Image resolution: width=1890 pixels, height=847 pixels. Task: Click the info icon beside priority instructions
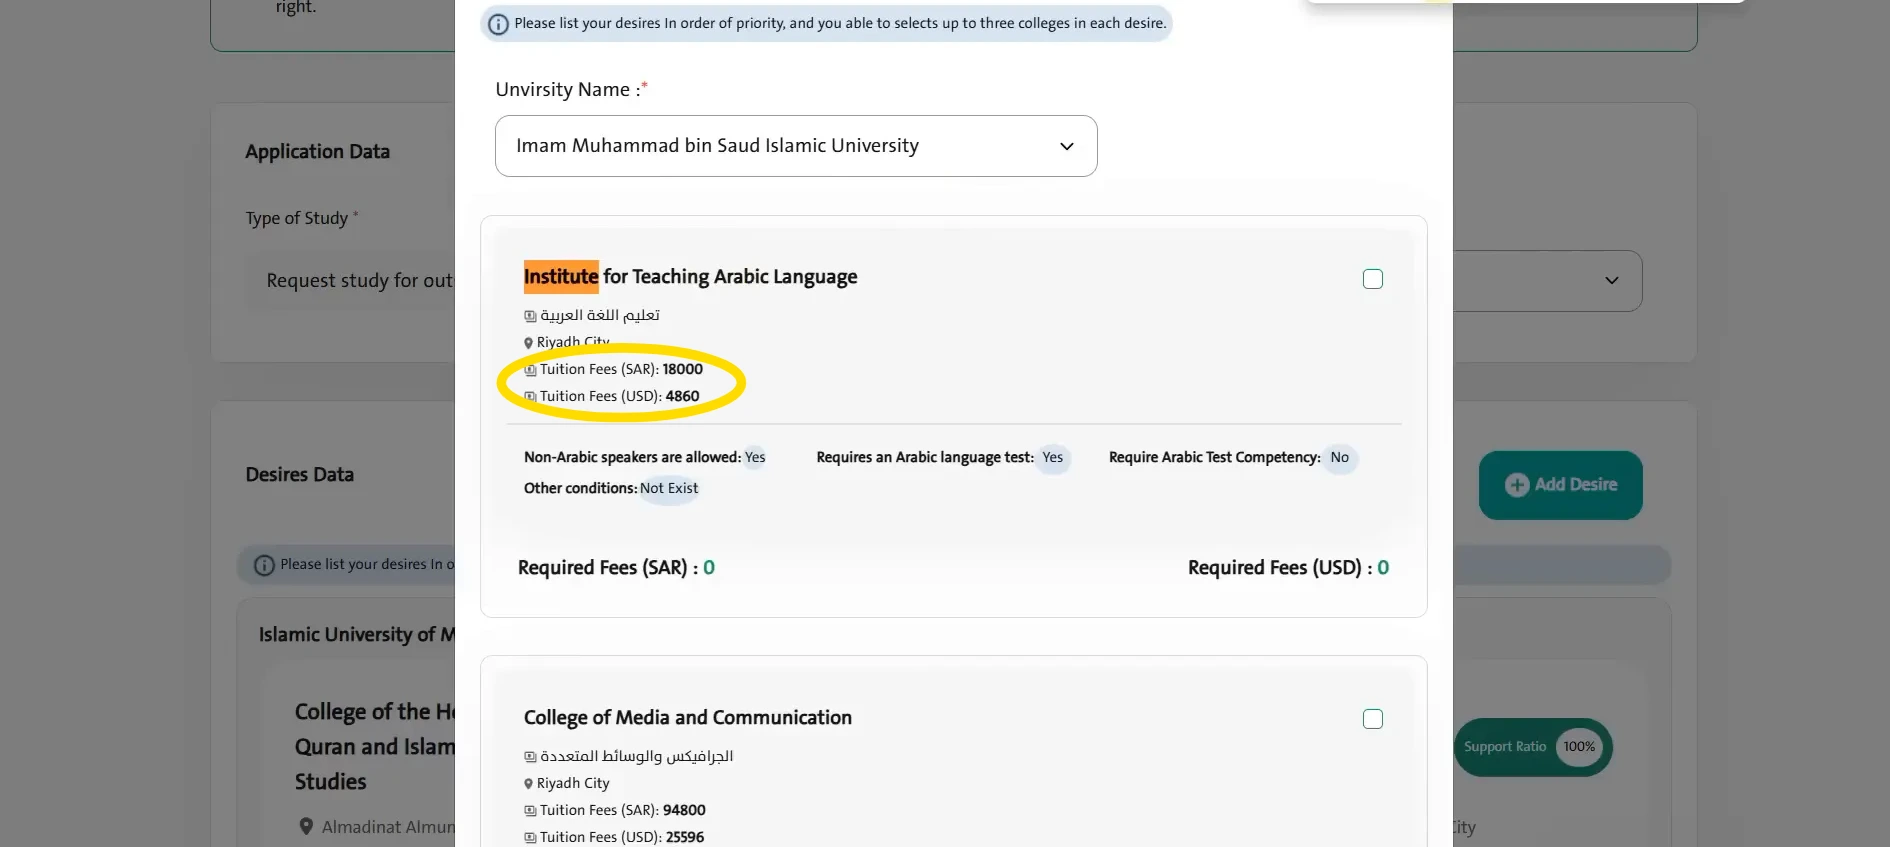(498, 24)
